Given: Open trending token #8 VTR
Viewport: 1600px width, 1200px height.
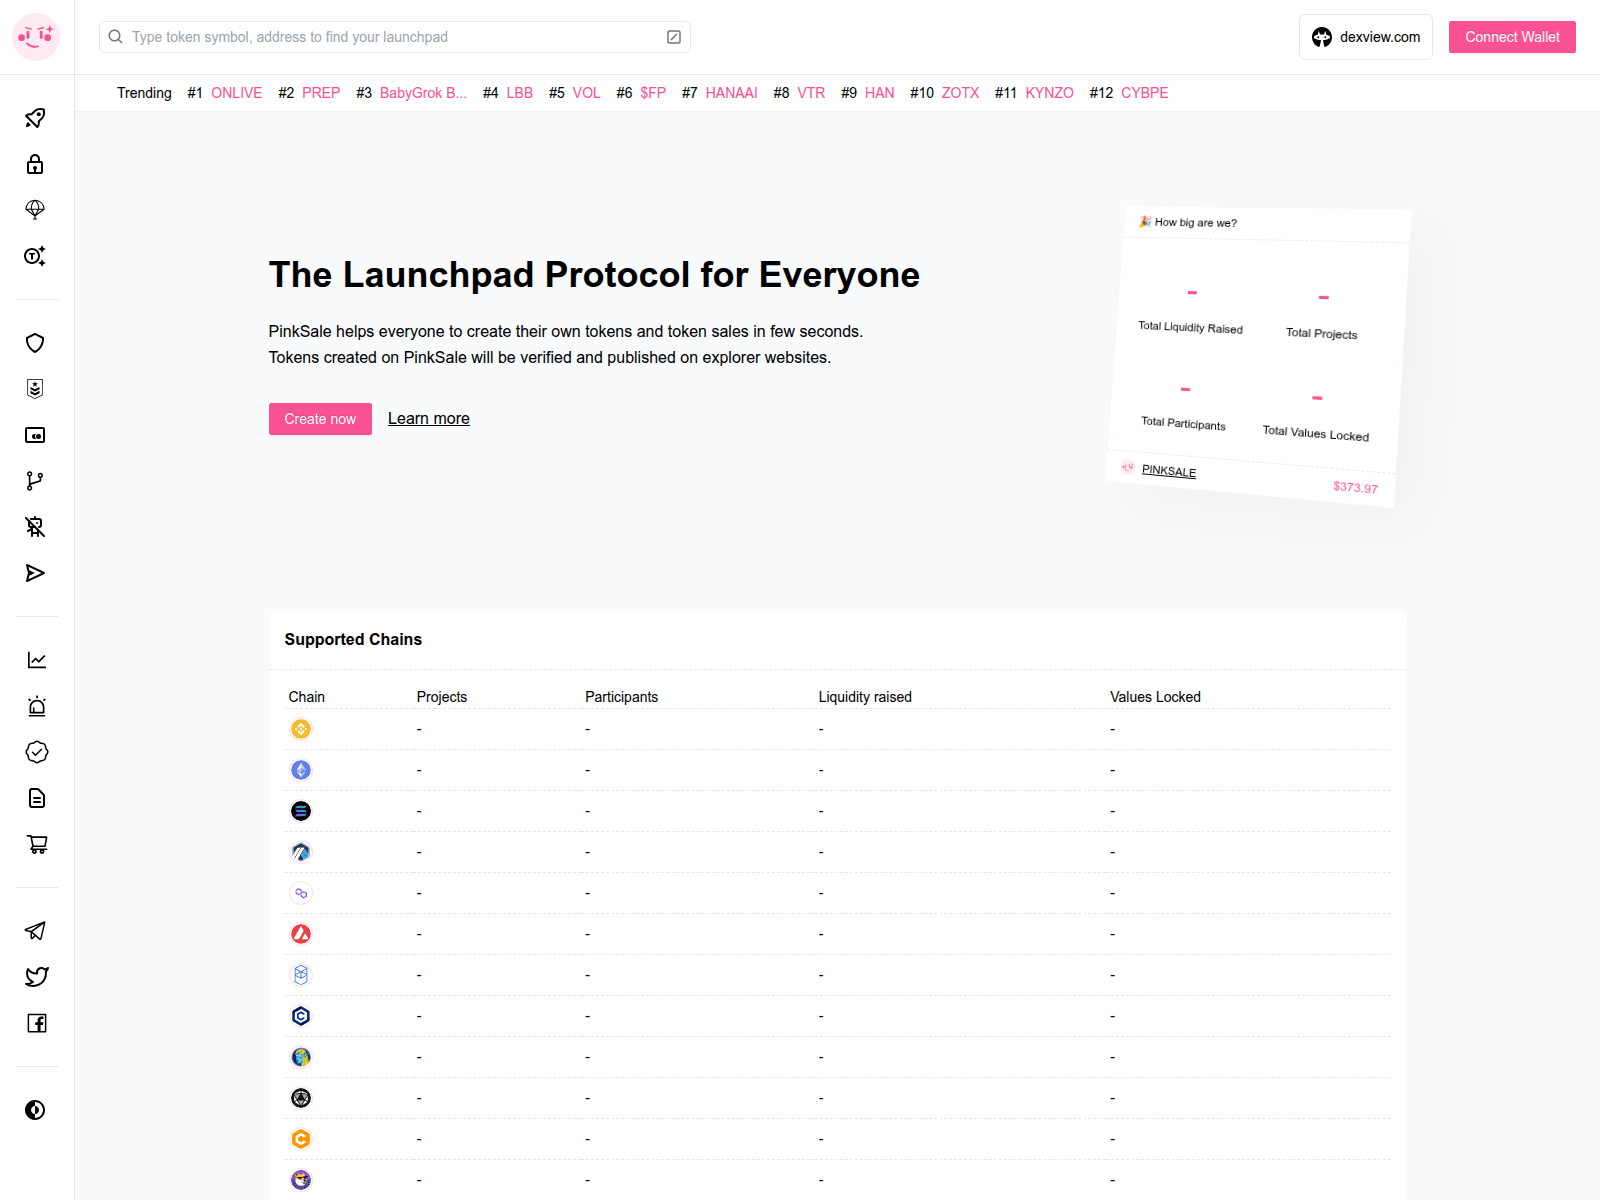Looking at the screenshot, I should pyautogui.click(x=811, y=93).
